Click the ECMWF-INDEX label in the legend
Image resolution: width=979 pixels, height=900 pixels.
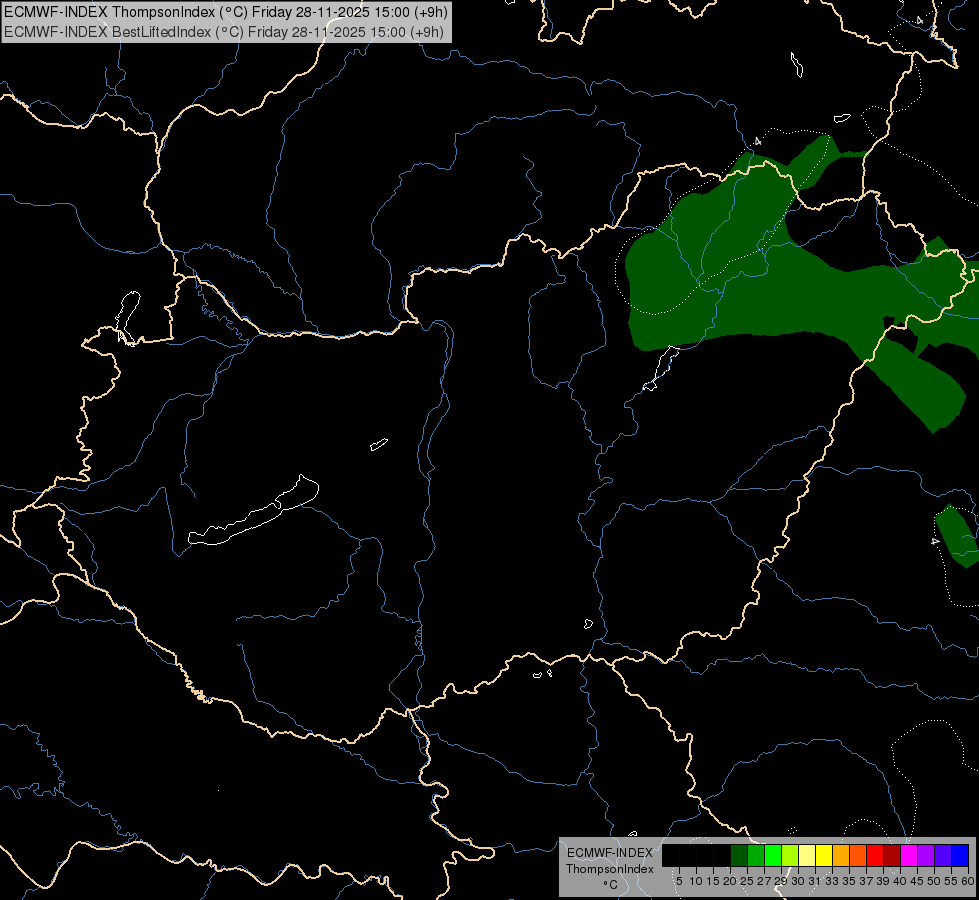point(609,853)
